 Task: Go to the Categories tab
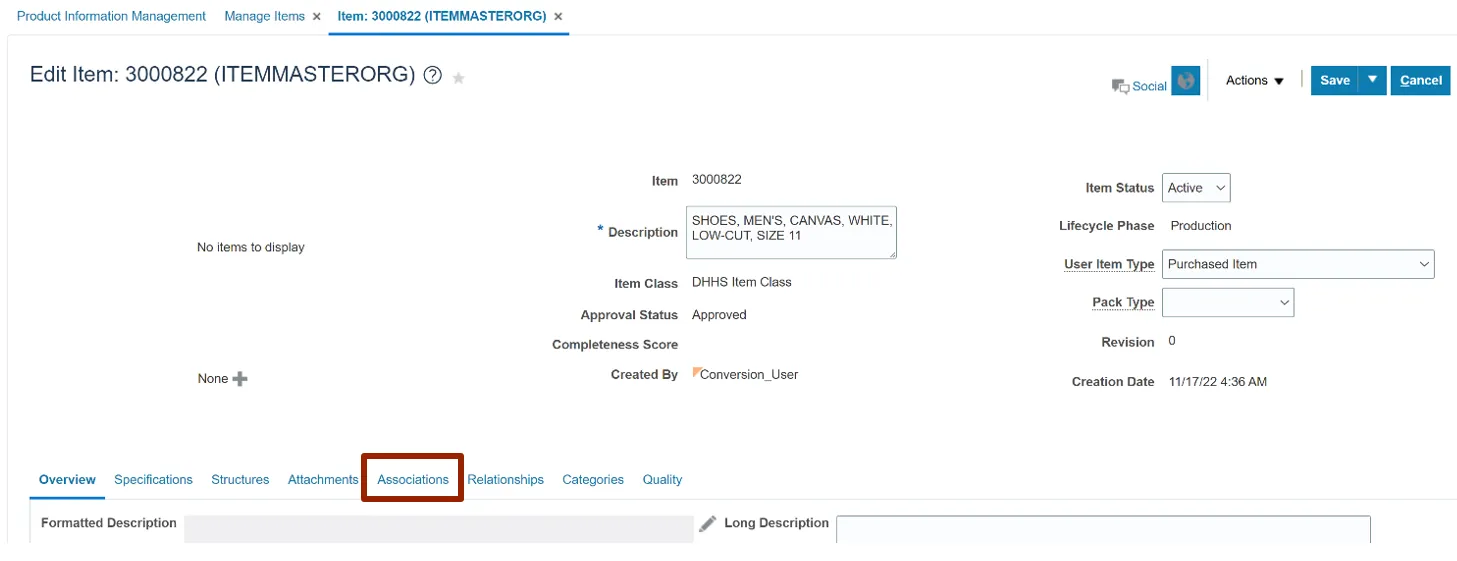pos(593,480)
